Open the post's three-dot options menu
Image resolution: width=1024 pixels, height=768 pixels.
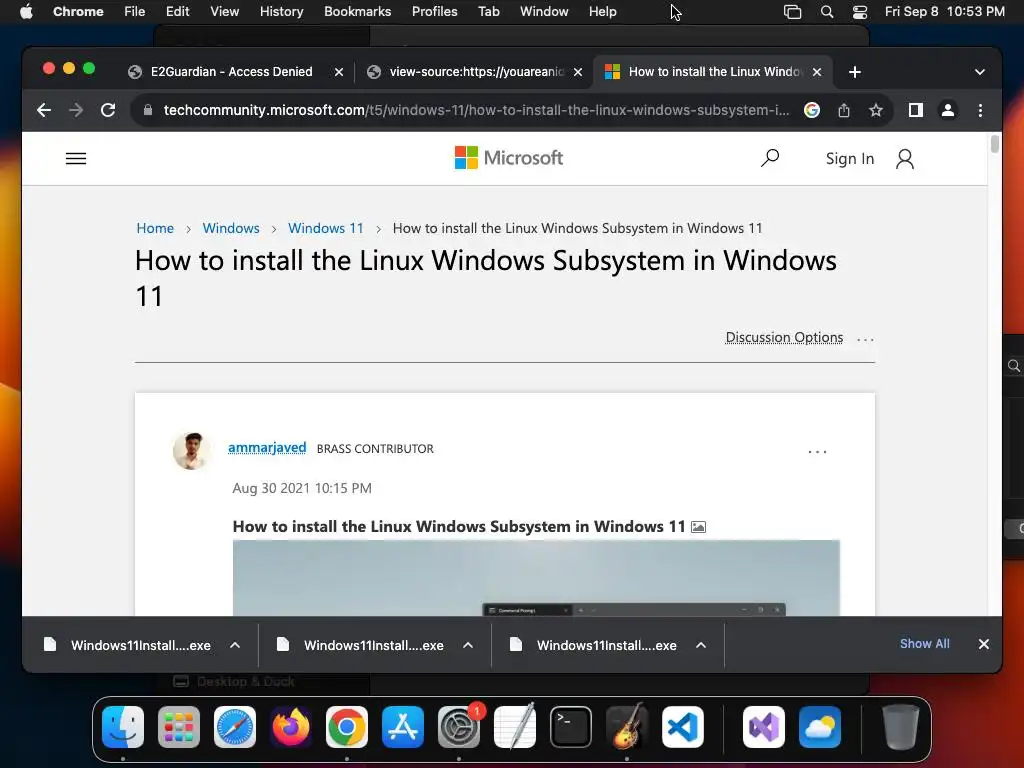pos(817,451)
